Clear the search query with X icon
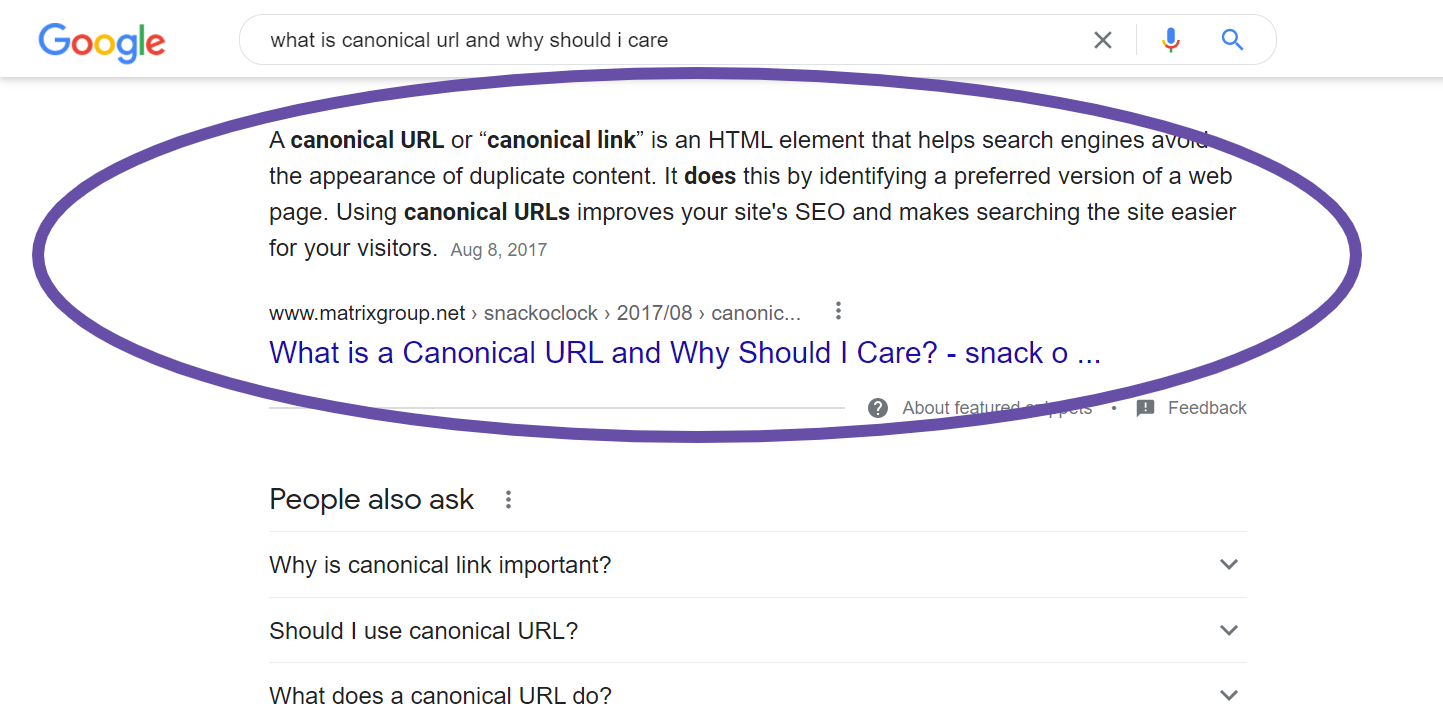Screen dimensions: 1443x710 click(x=1102, y=40)
